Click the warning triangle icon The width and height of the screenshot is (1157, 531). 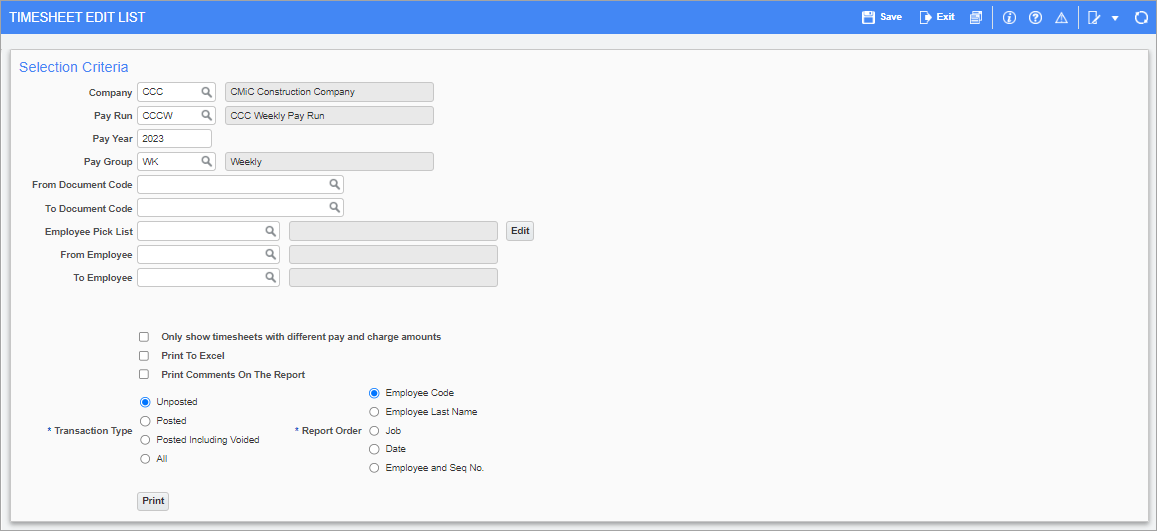[1061, 18]
